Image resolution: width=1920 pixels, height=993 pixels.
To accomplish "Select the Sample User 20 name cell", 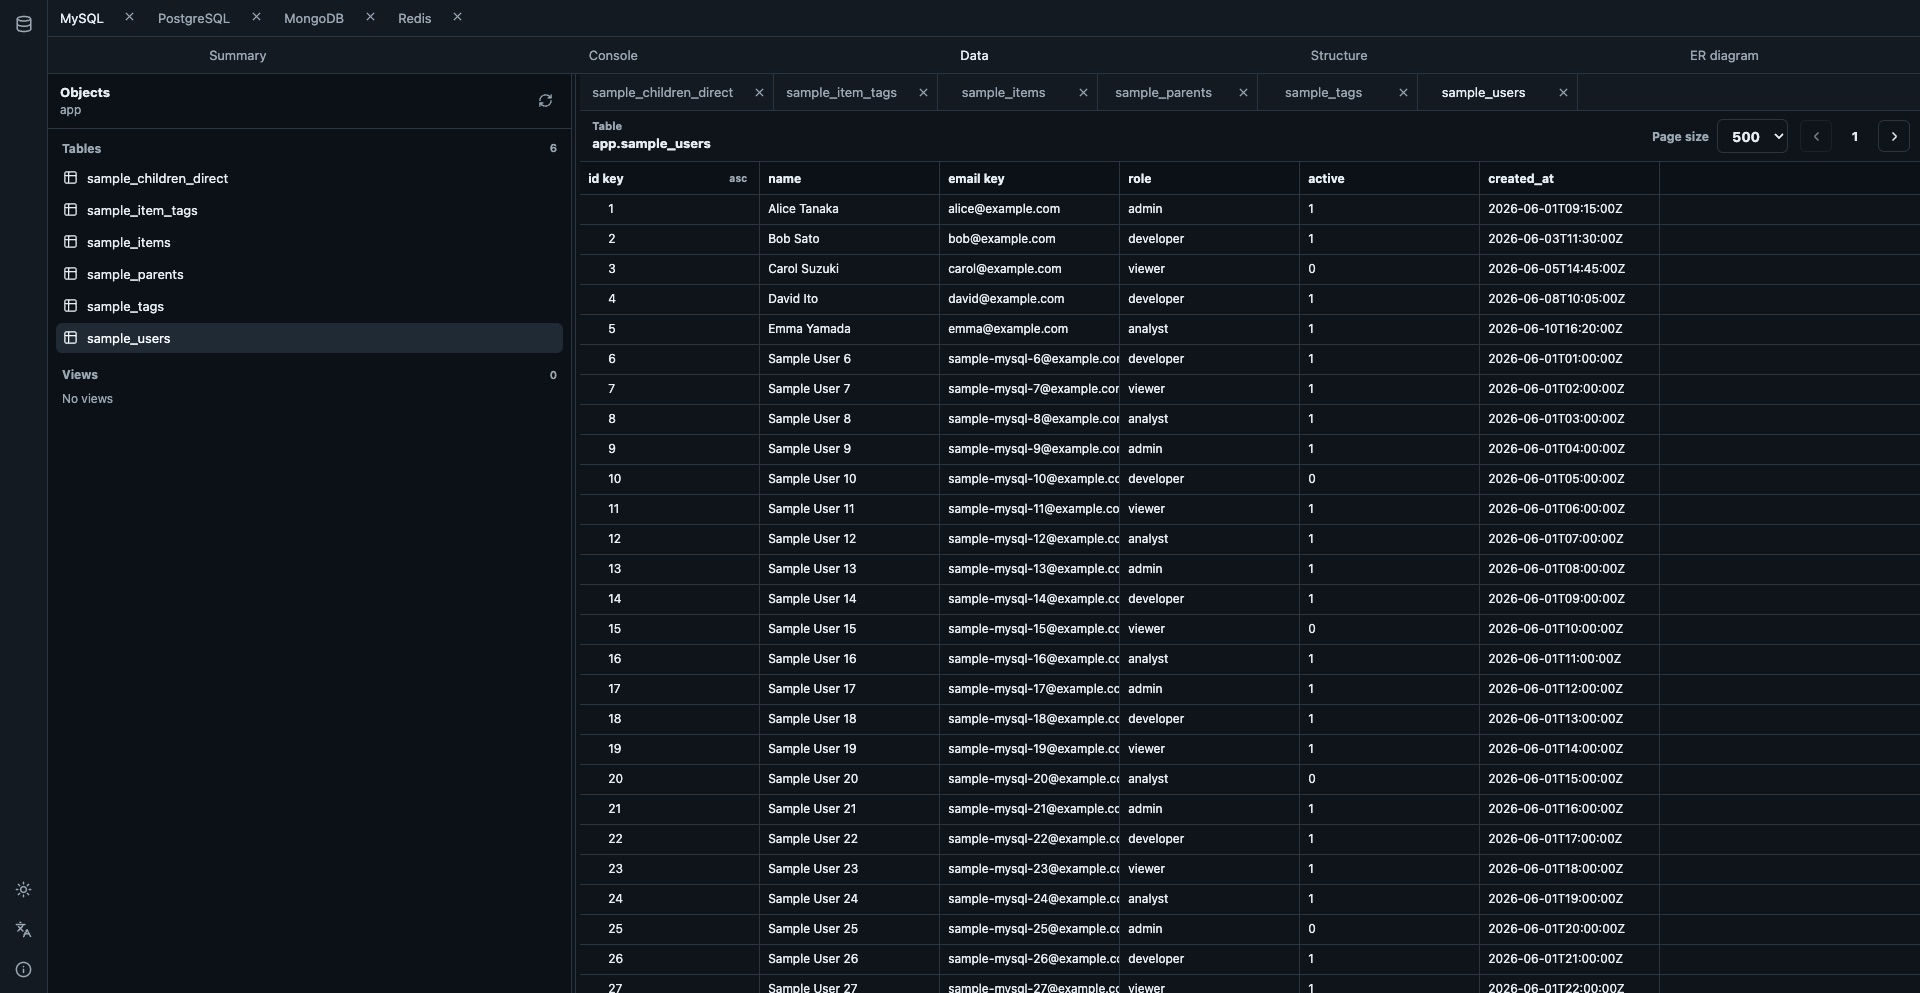I will point(849,779).
